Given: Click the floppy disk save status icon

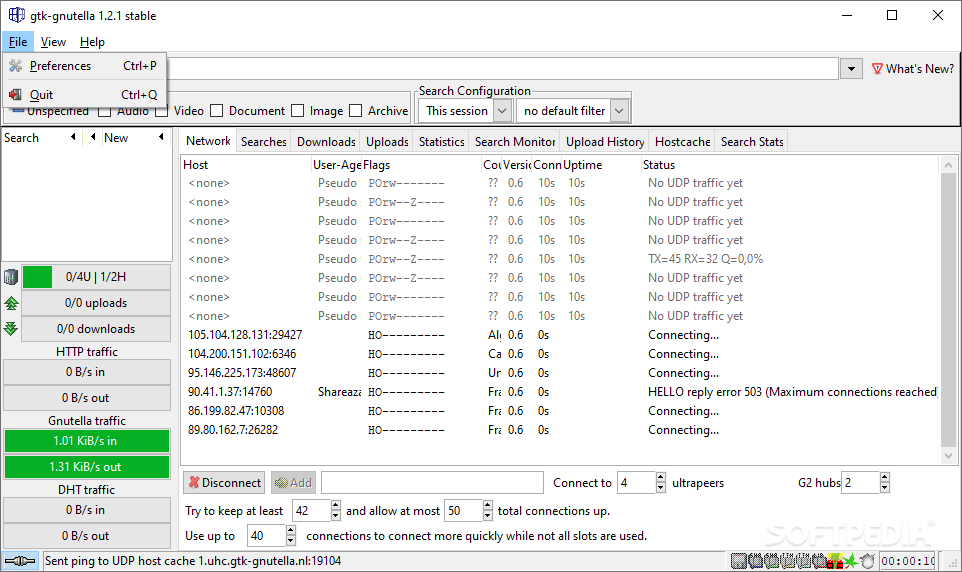Looking at the screenshot, I should [739, 561].
